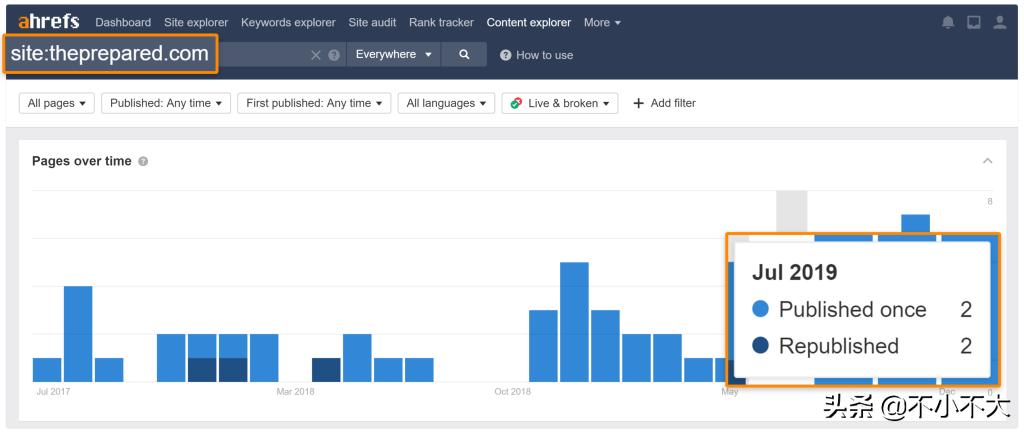Expand the More menu
The width and height of the screenshot is (1024, 433).
tap(602, 22)
